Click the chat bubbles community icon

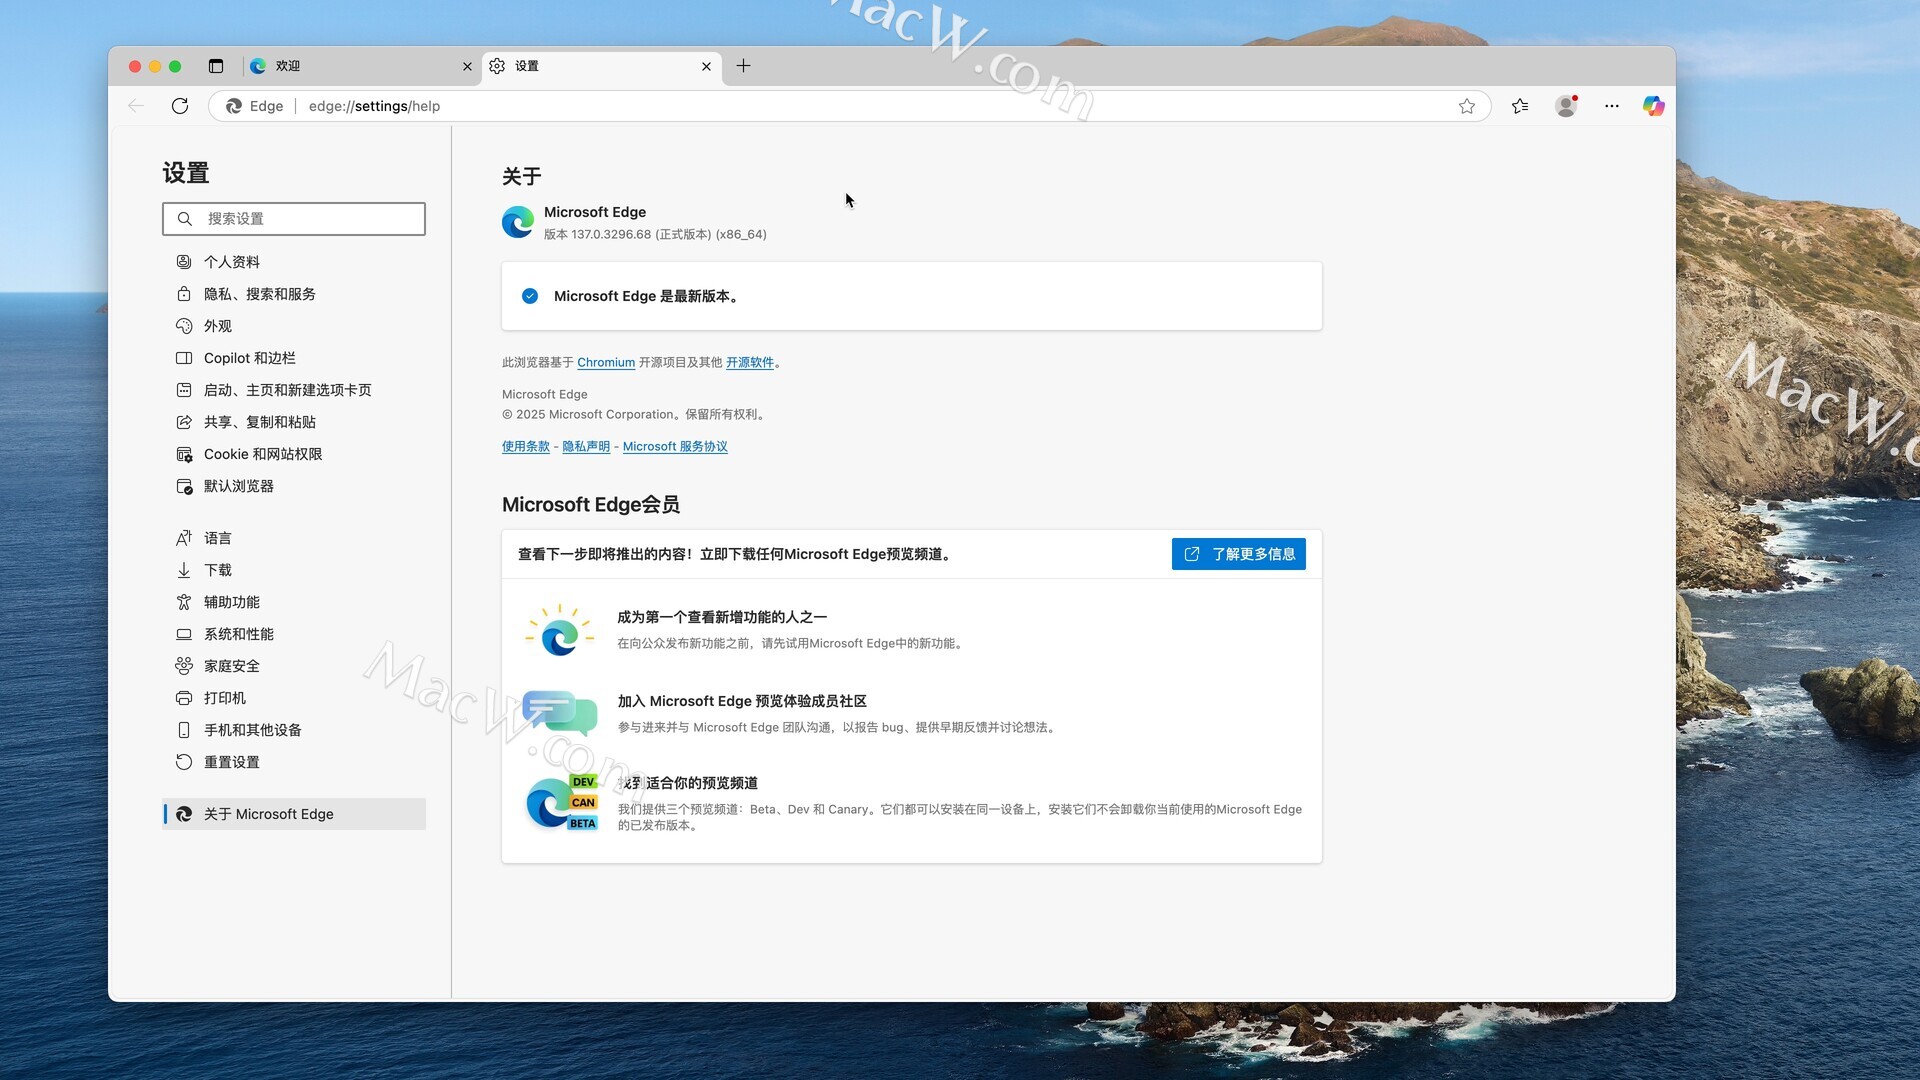(560, 713)
